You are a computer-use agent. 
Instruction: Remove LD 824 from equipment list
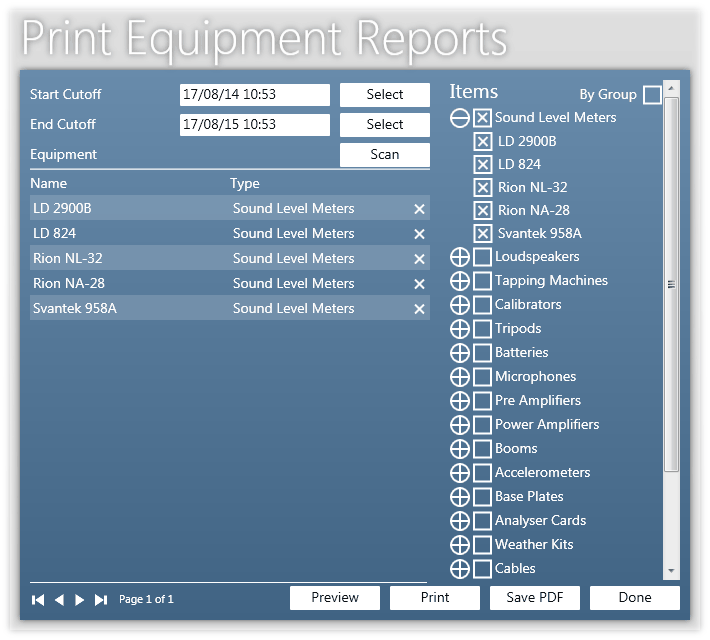click(419, 234)
